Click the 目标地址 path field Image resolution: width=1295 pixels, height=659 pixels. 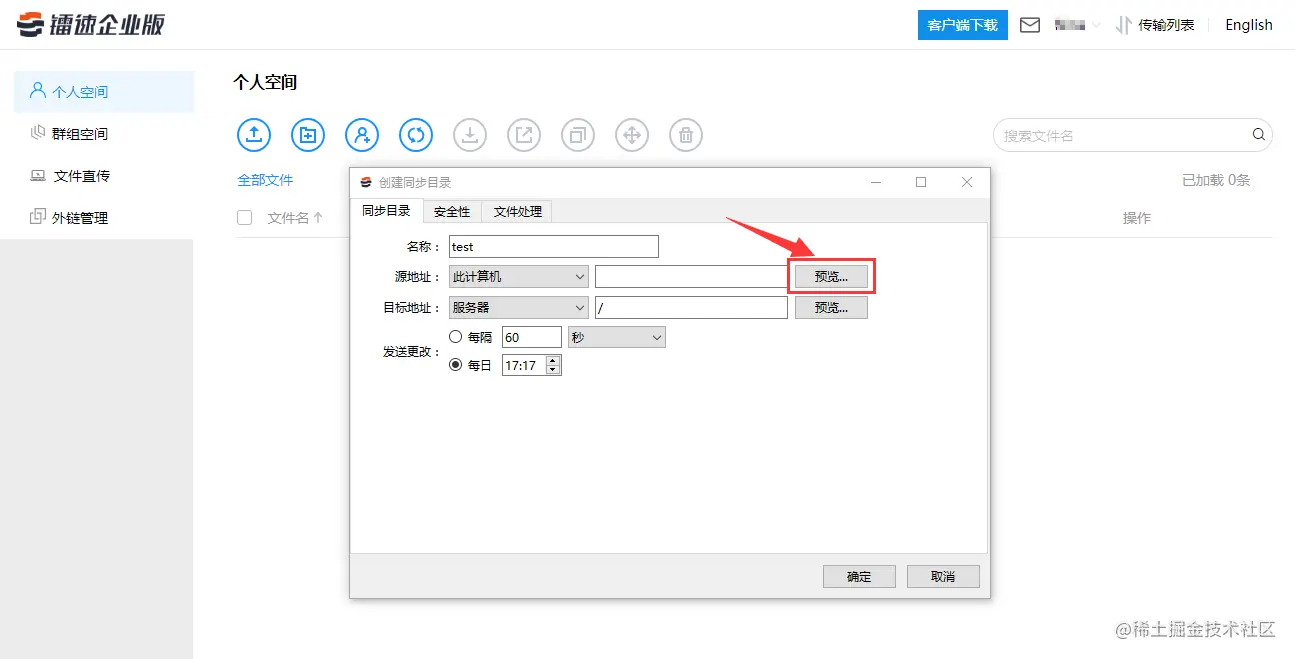pos(691,308)
